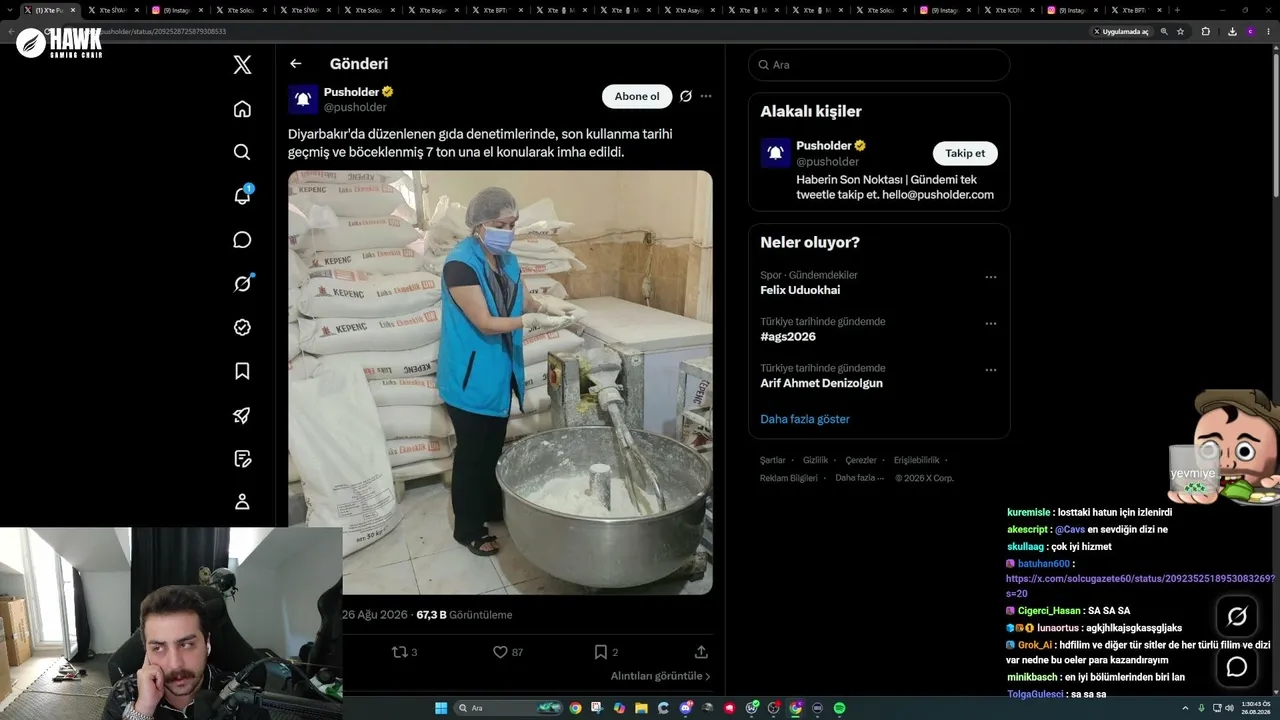Open Erişilebilirlik footer link

click(916, 460)
